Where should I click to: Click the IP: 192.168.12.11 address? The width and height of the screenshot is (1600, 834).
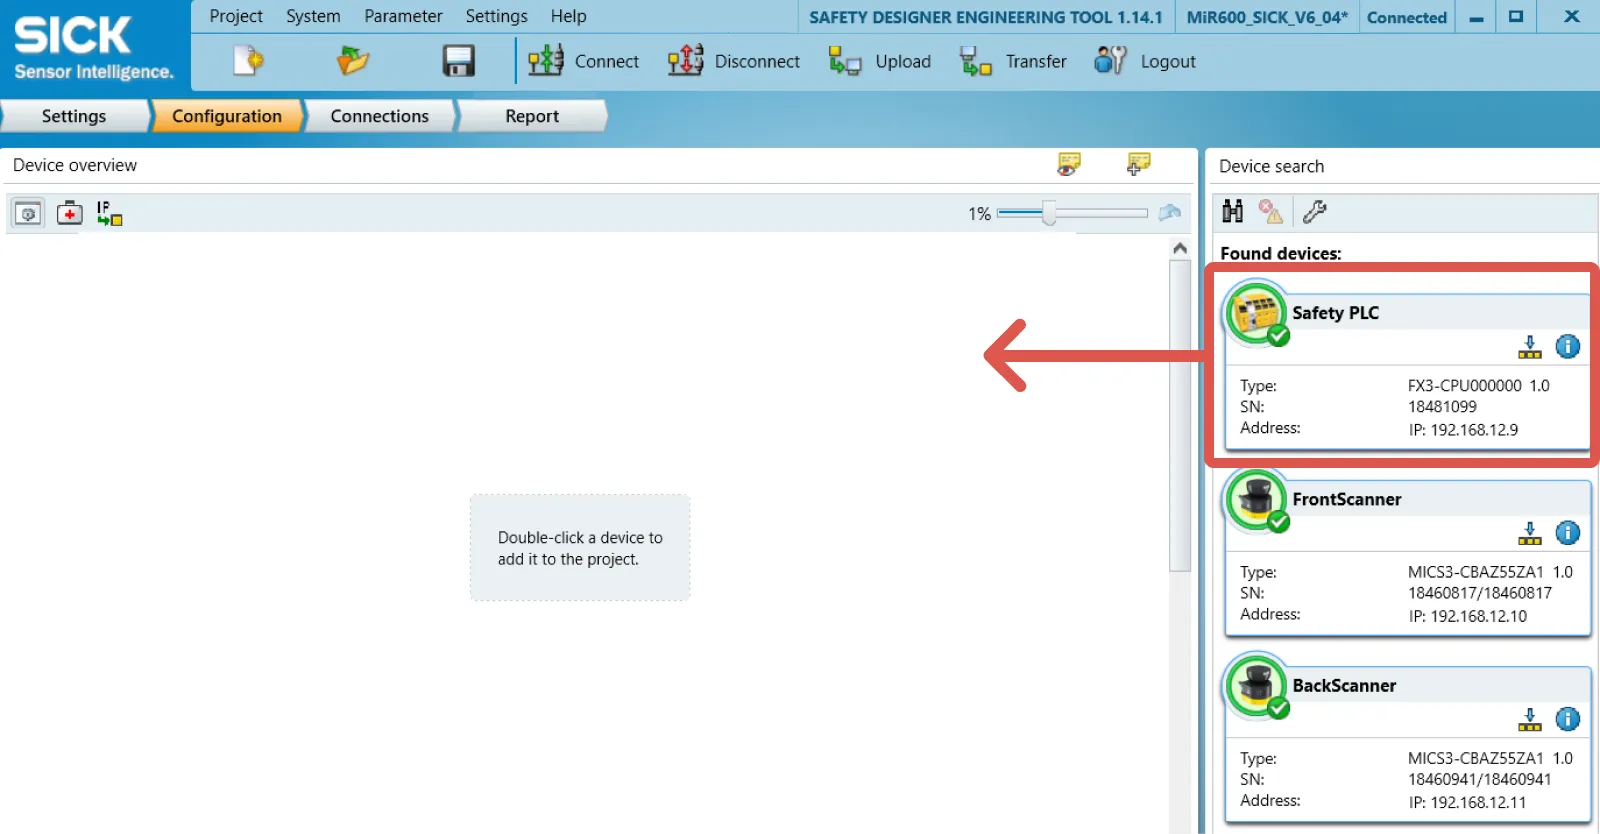point(1468,802)
